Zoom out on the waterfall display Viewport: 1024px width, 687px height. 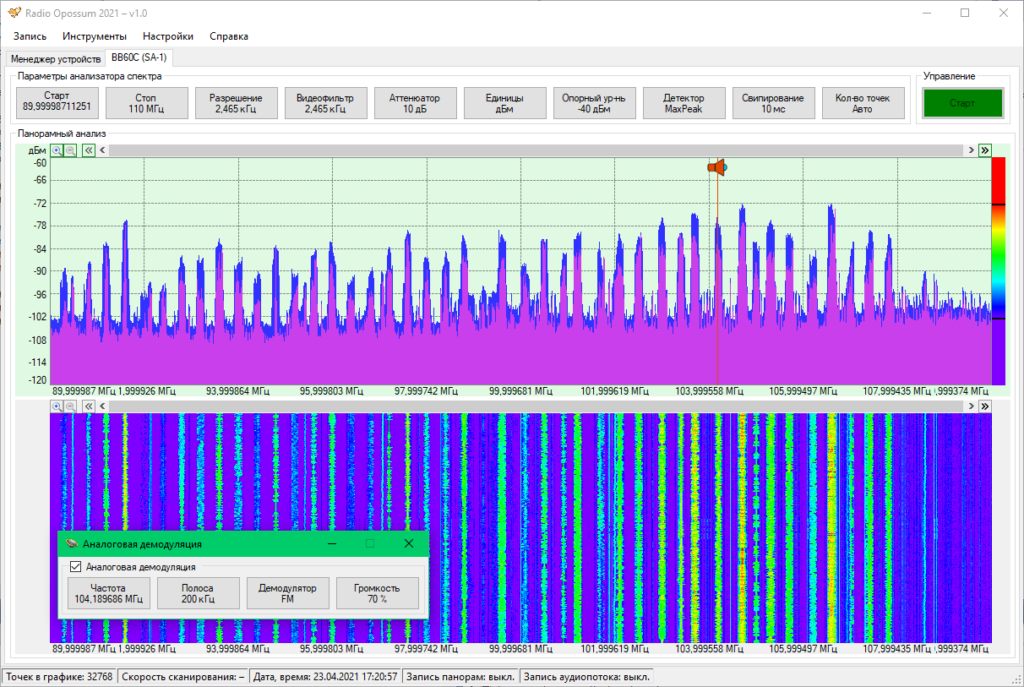point(70,406)
